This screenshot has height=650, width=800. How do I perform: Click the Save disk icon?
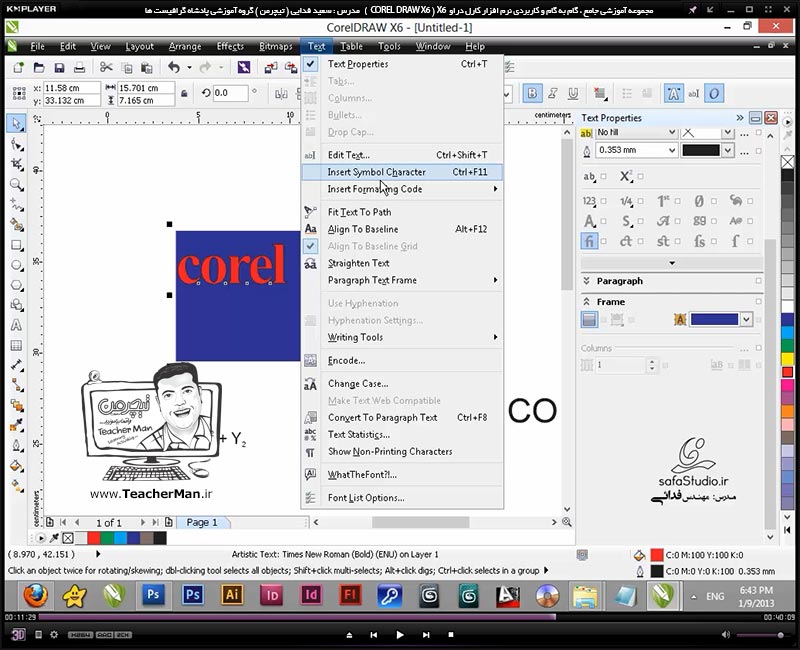click(x=59, y=67)
